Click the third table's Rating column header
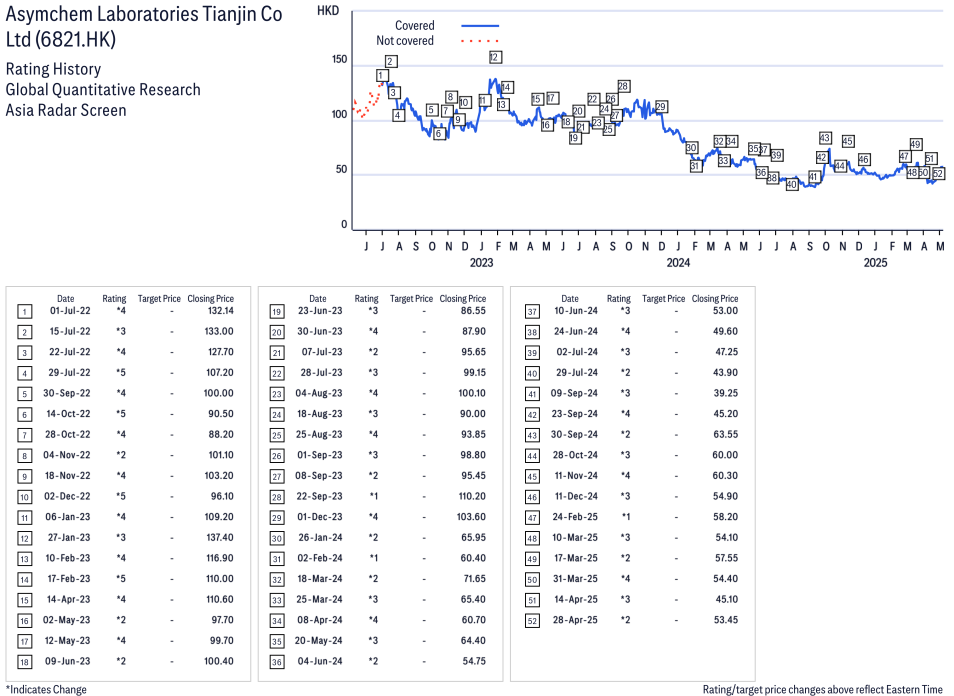Screen dimensions: 954x696 tap(619, 299)
